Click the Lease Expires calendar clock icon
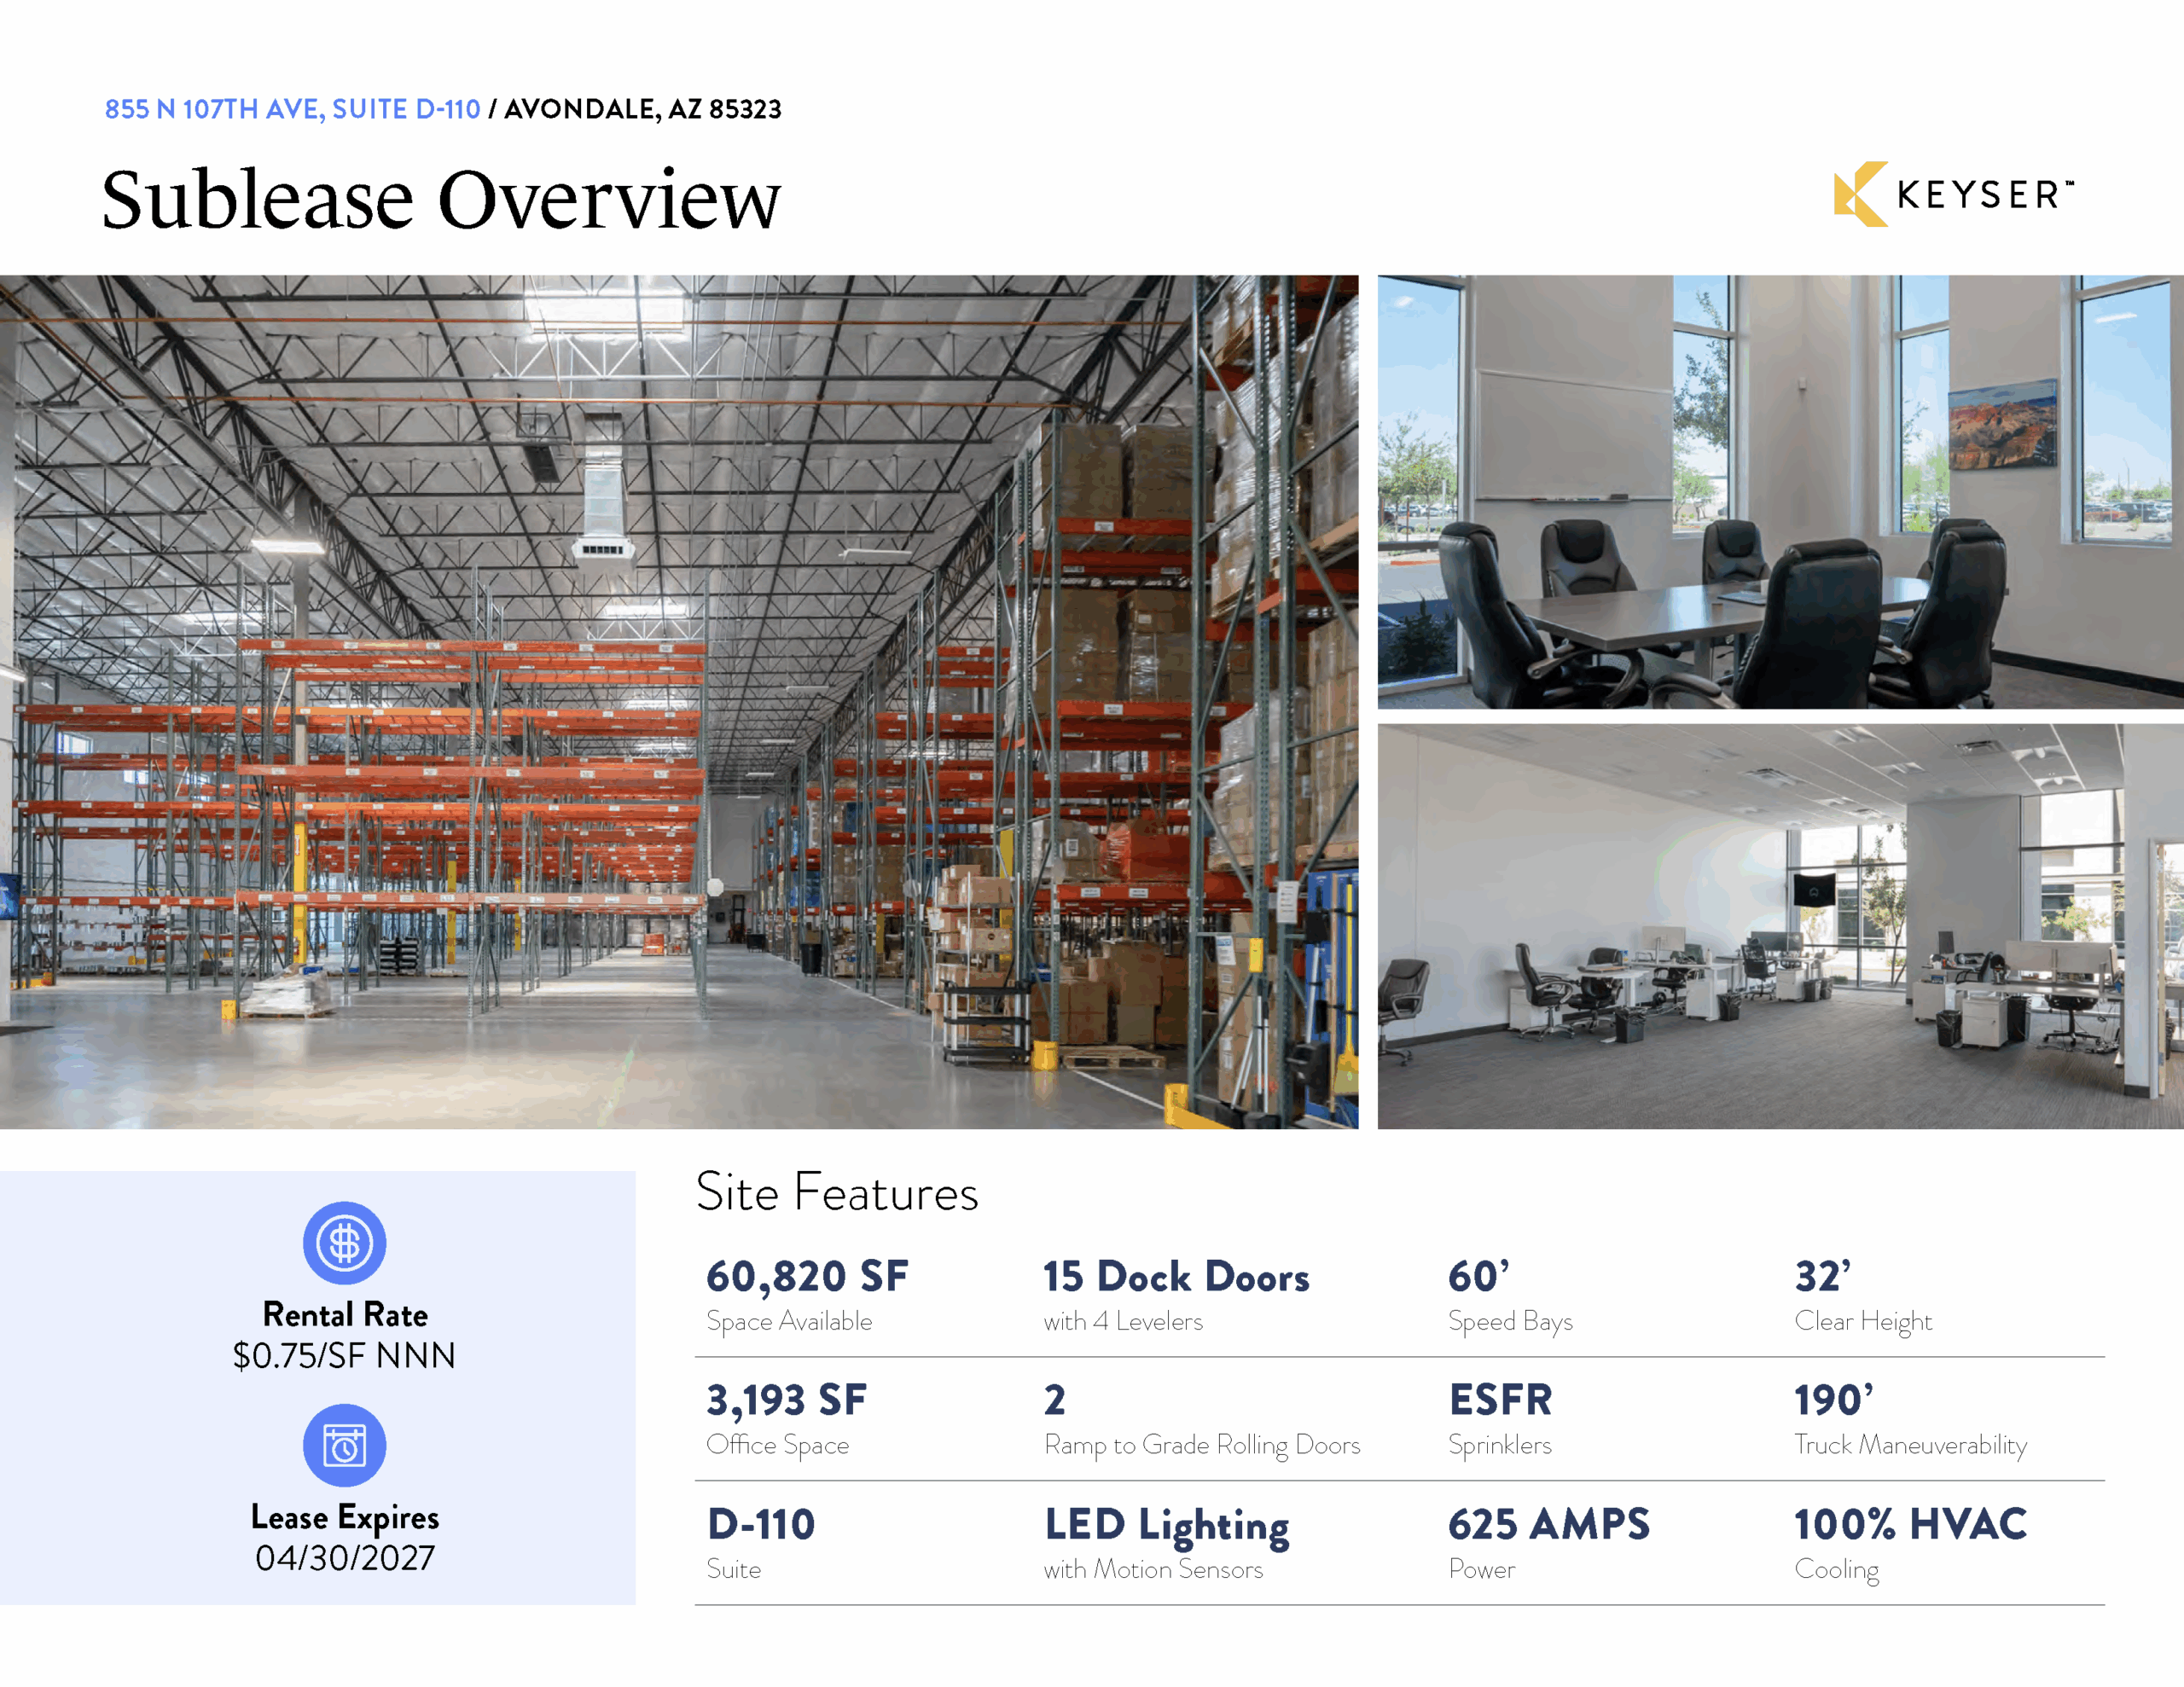 click(344, 1445)
